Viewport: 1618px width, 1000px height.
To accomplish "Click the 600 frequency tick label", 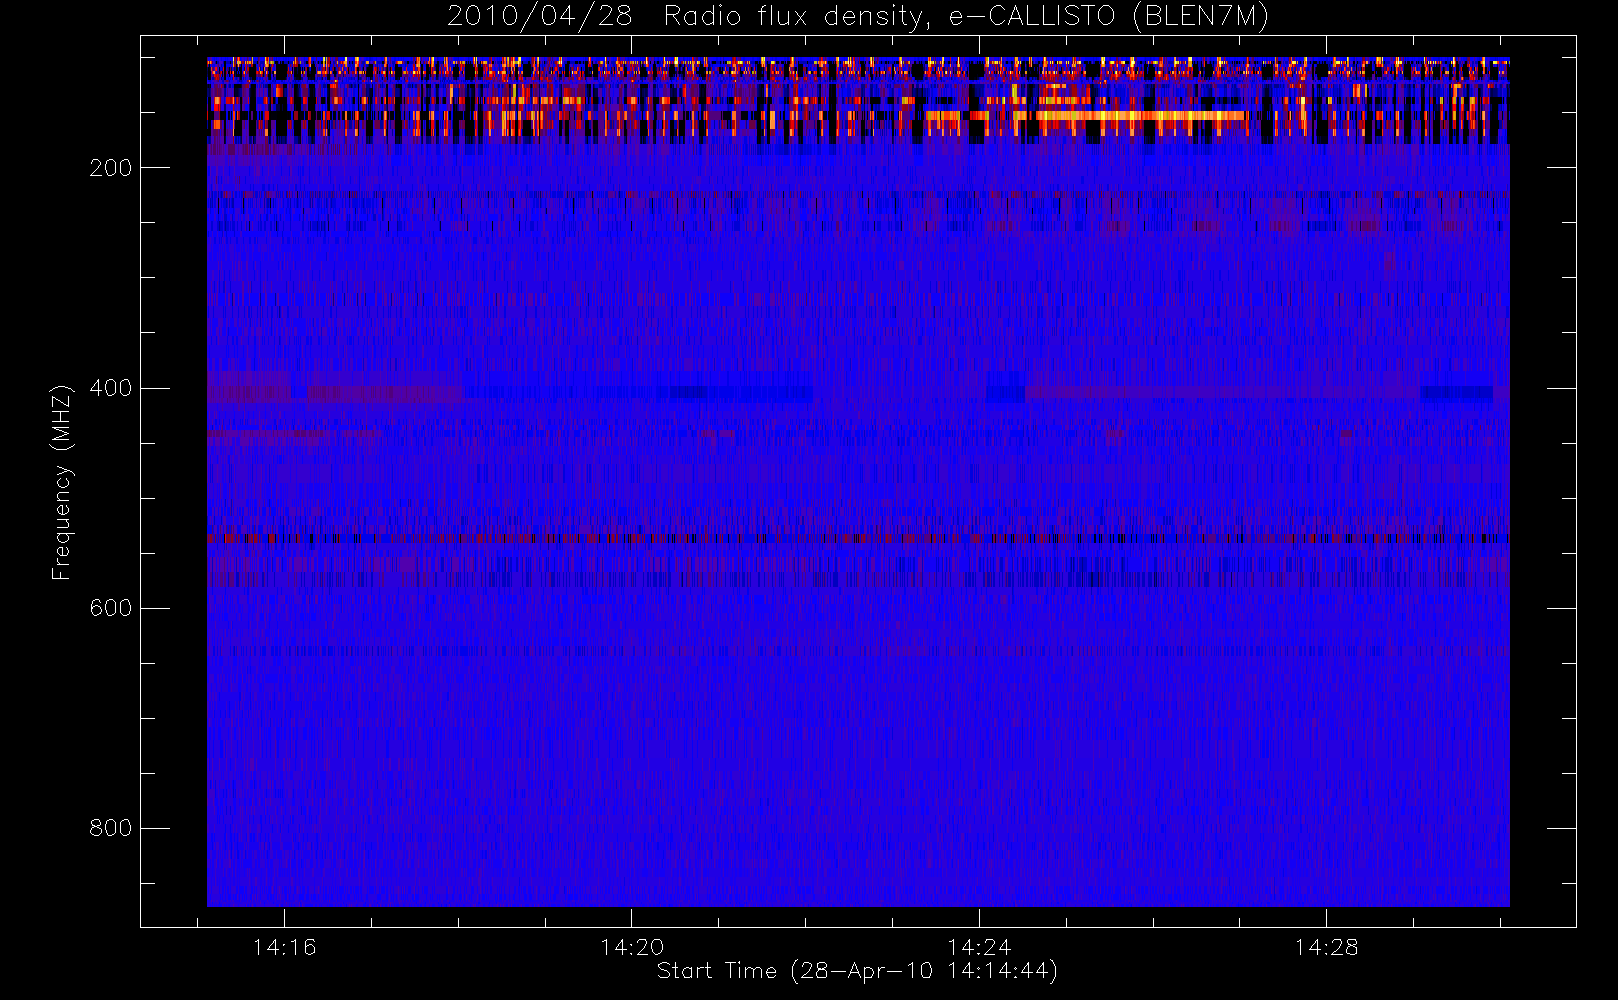I will point(111,608).
